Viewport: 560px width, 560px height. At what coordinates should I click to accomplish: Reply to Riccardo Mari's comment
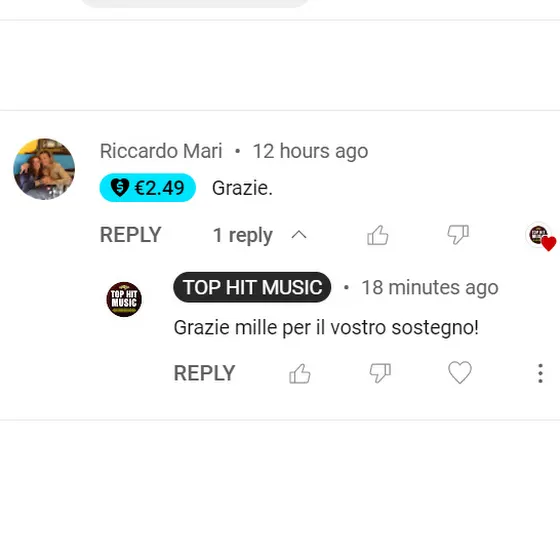(x=131, y=235)
